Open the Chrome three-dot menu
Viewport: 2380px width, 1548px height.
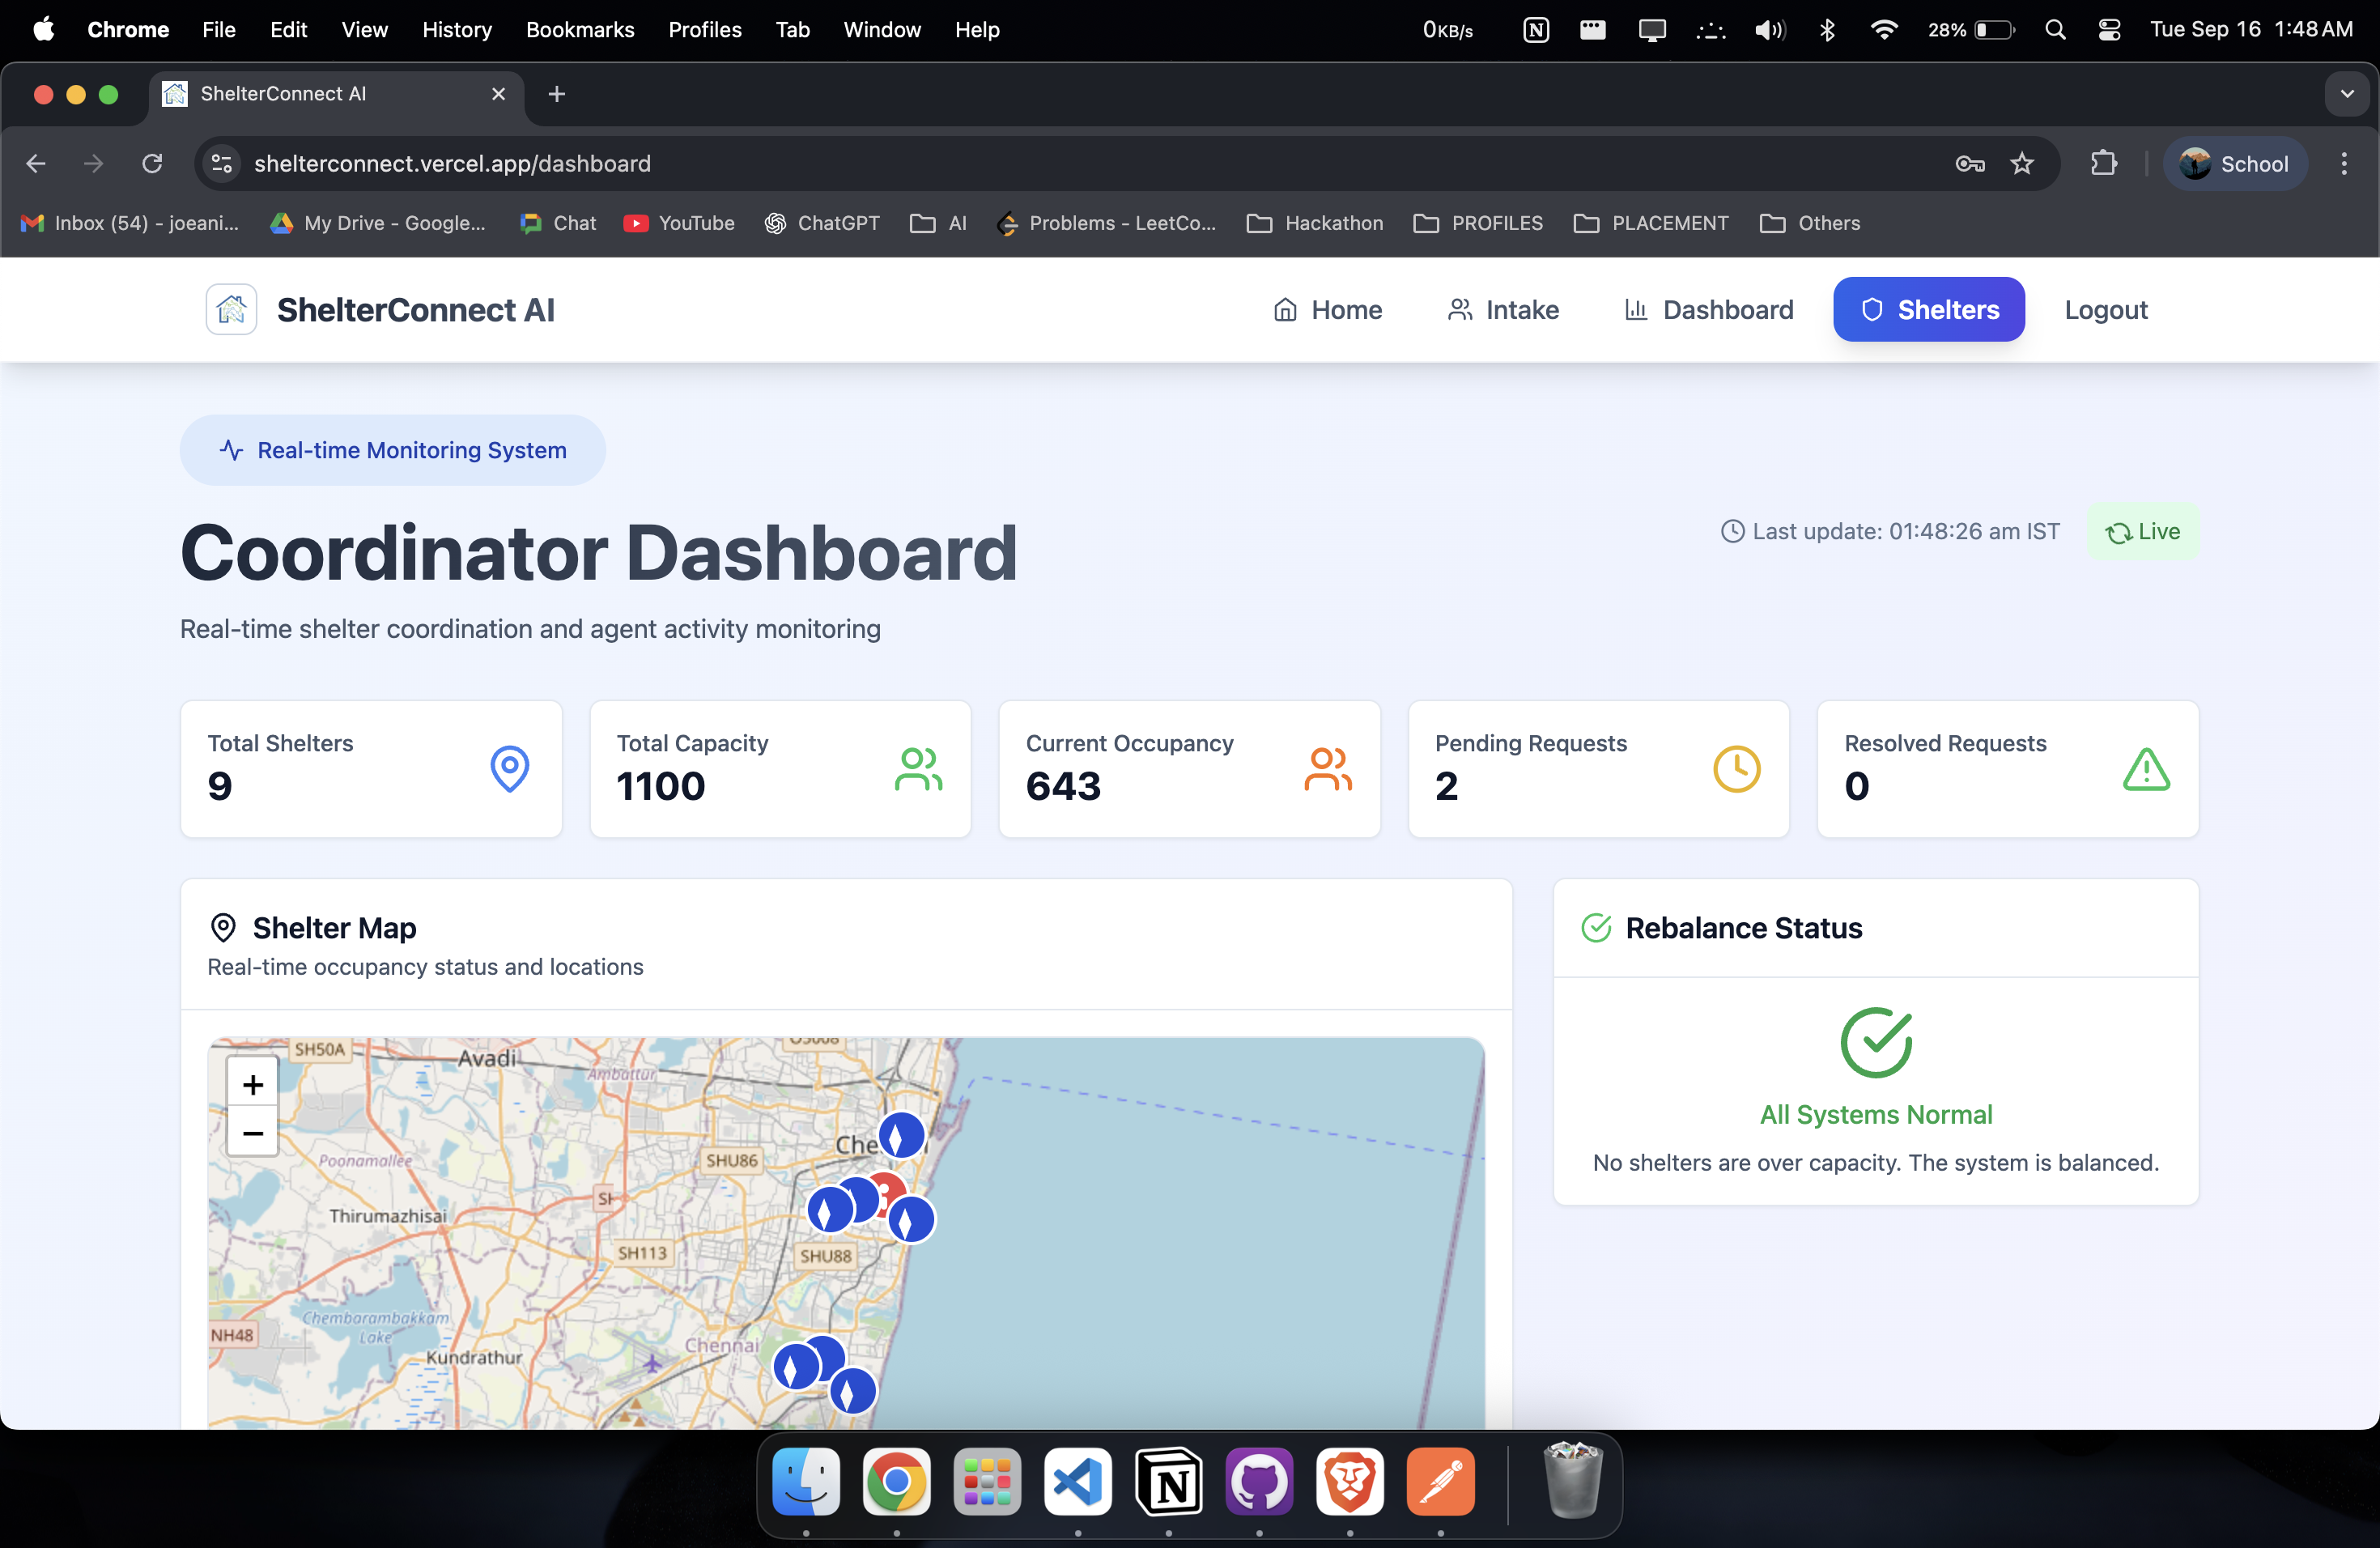[2343, 163]
